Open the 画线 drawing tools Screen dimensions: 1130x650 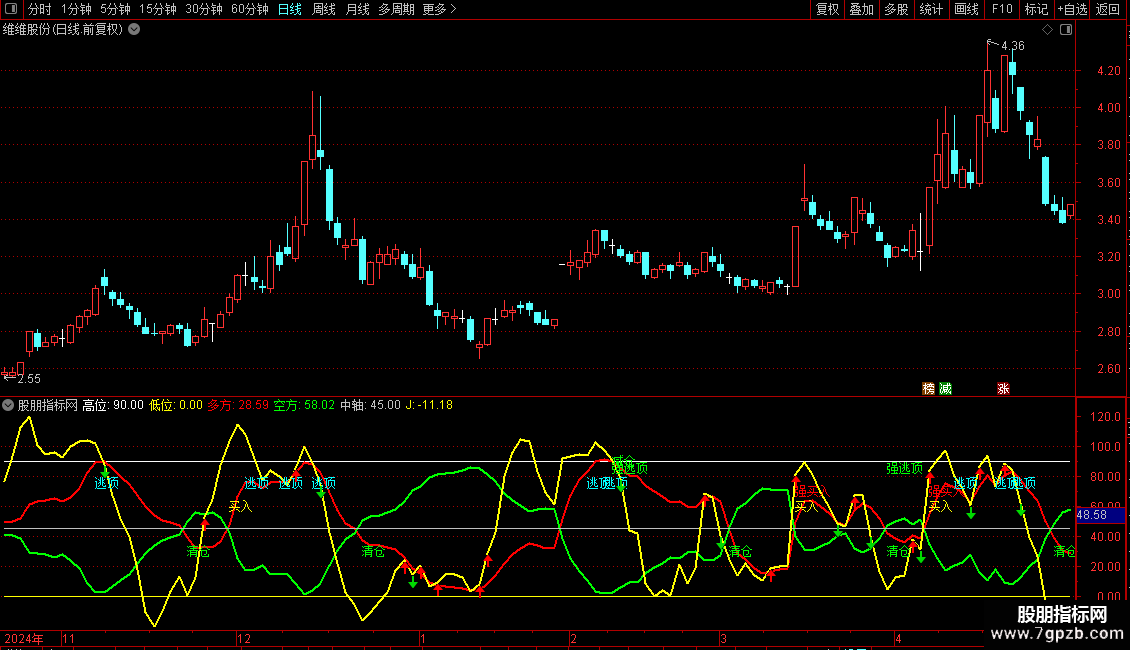pos(967,10)
